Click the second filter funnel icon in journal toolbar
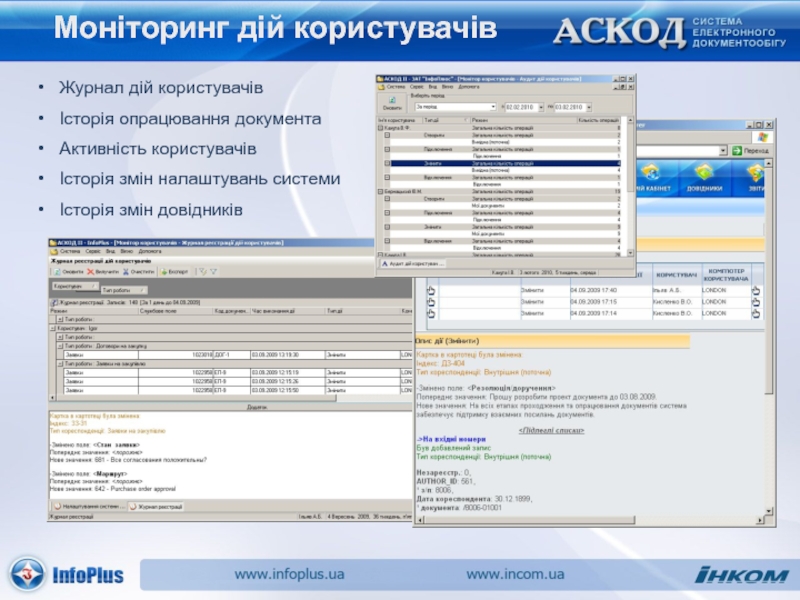Image resolution: width=800 pixels, height=600 pixels. pyautogui.click(x=214, y=272)
